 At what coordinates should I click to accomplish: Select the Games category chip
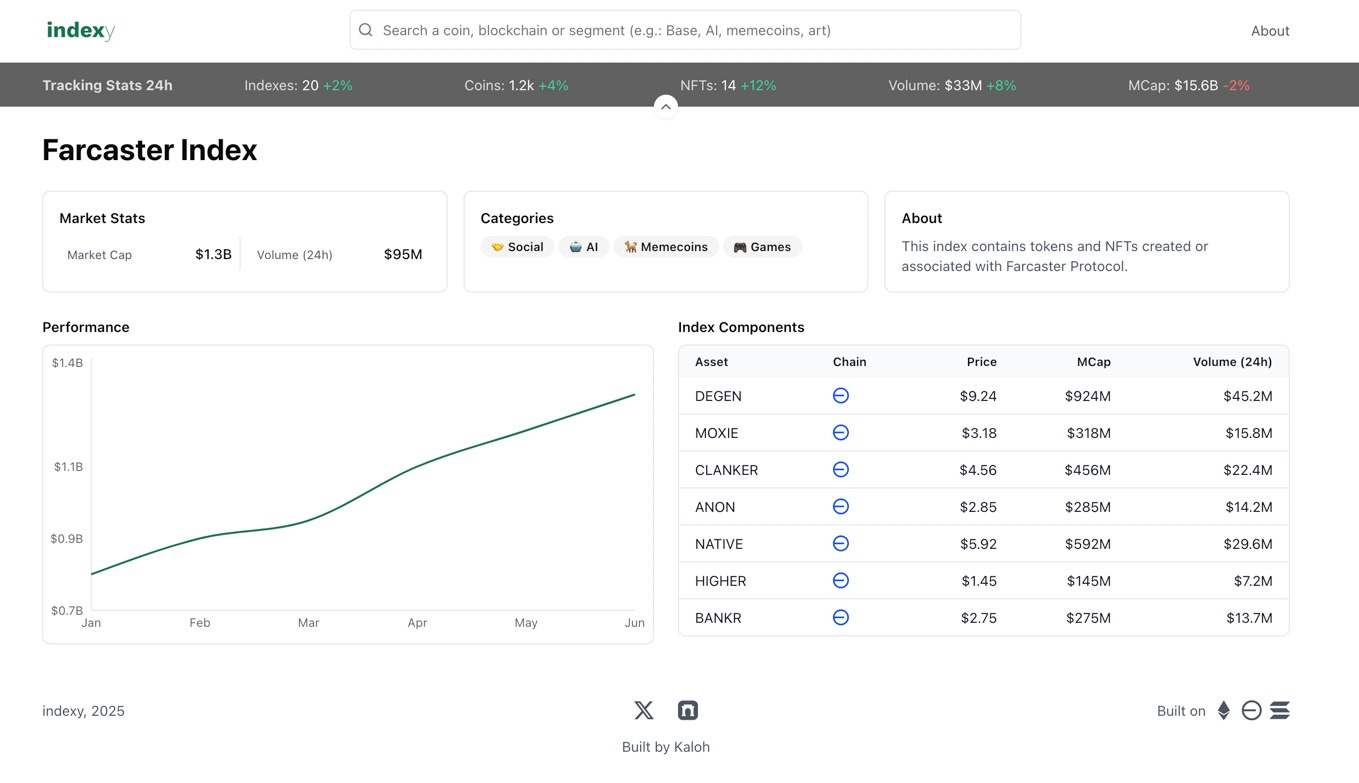point(762,247)
